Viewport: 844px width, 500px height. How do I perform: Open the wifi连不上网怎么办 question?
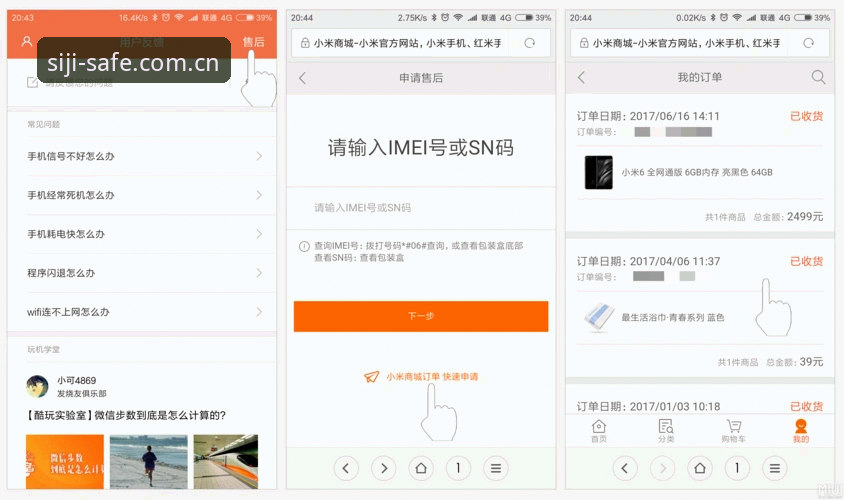[x=142, y=312]
